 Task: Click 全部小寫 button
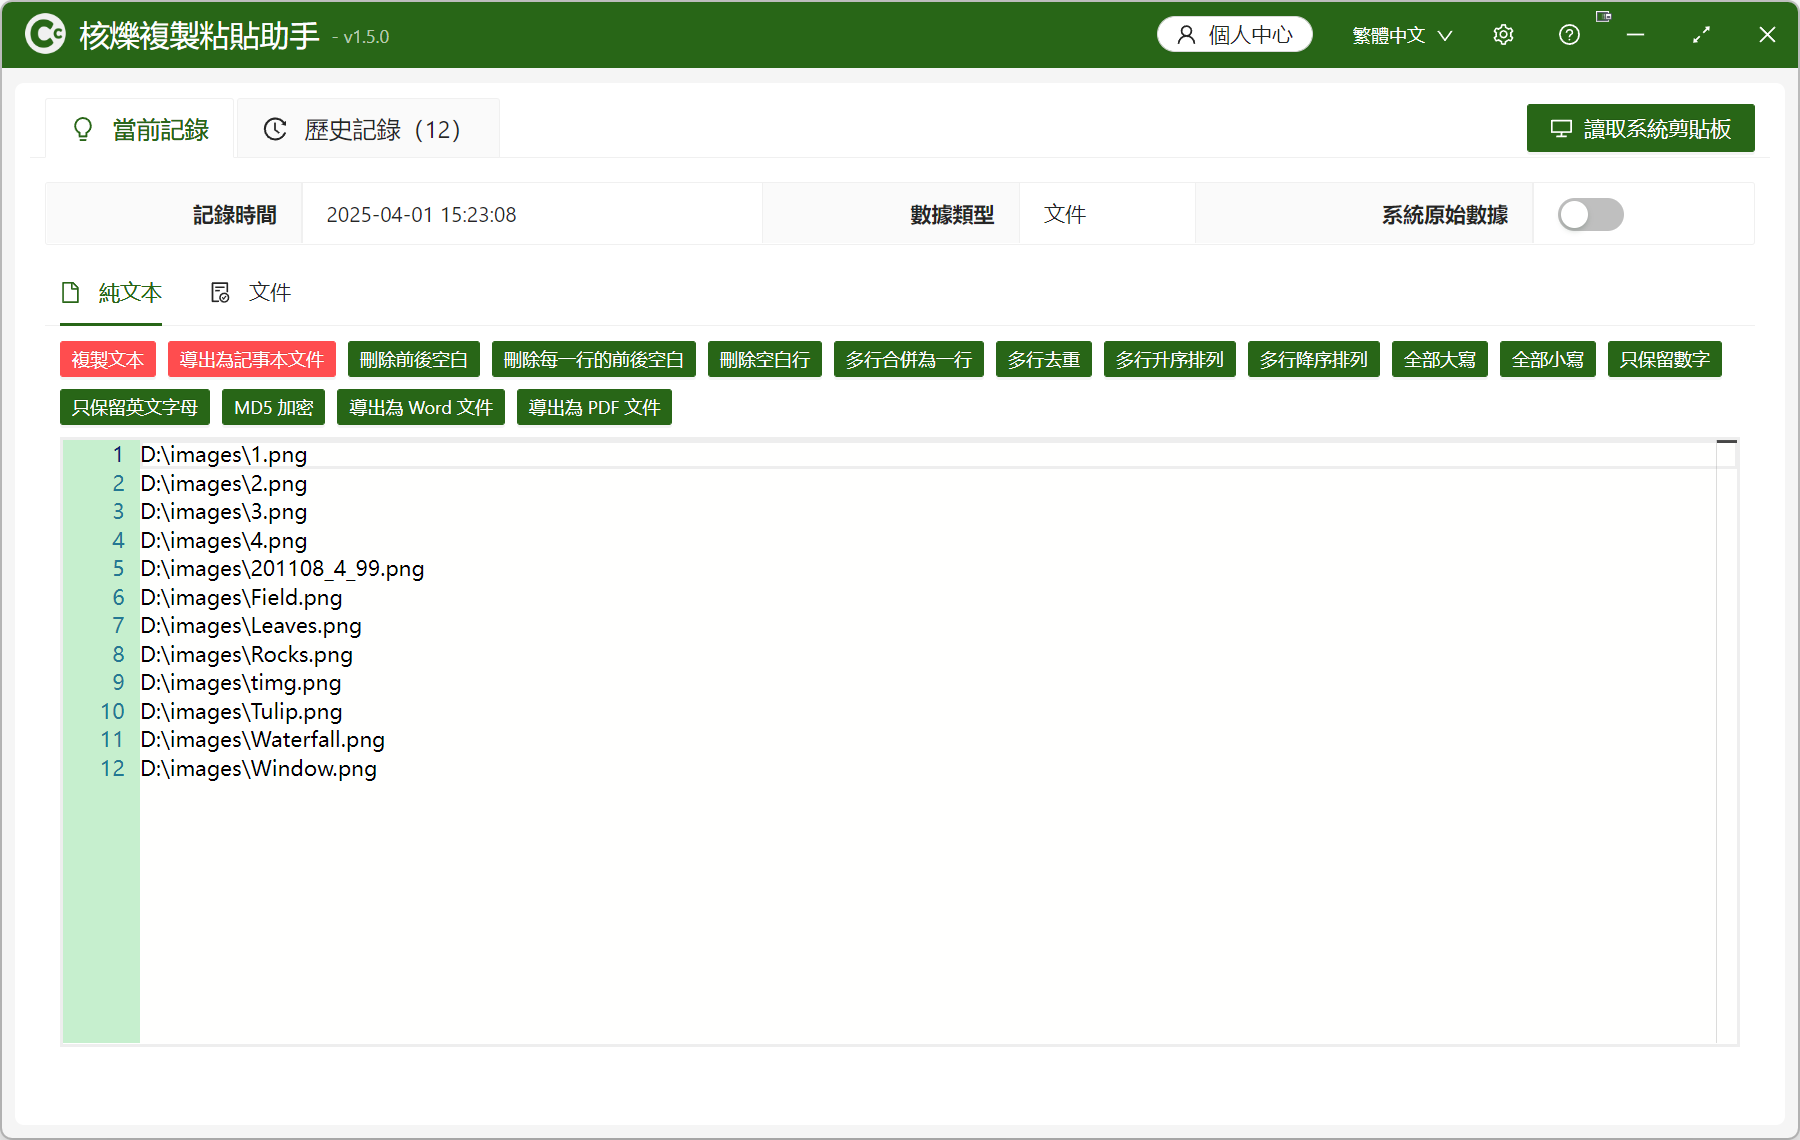(x=1548, y=359)
